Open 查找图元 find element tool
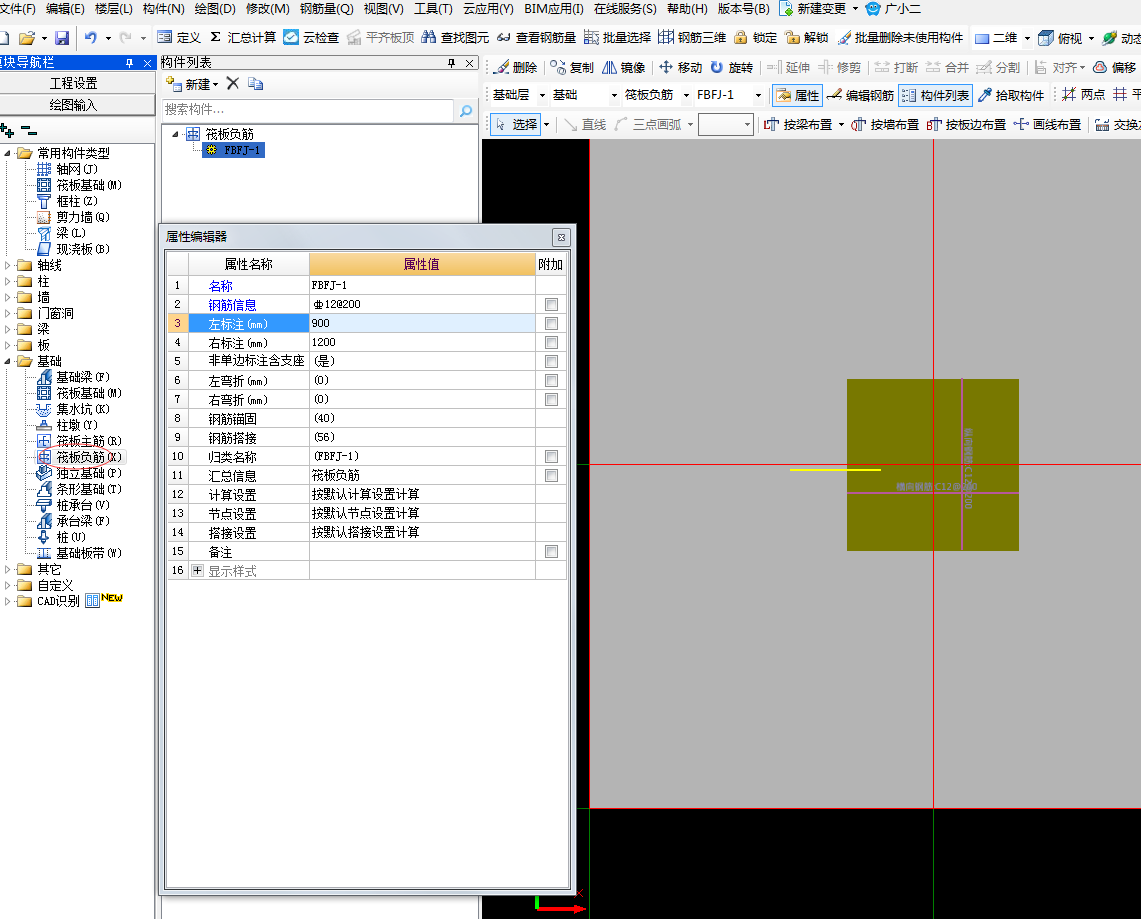1141x919 pixels. pyautogui.click(x=456, y=38)
